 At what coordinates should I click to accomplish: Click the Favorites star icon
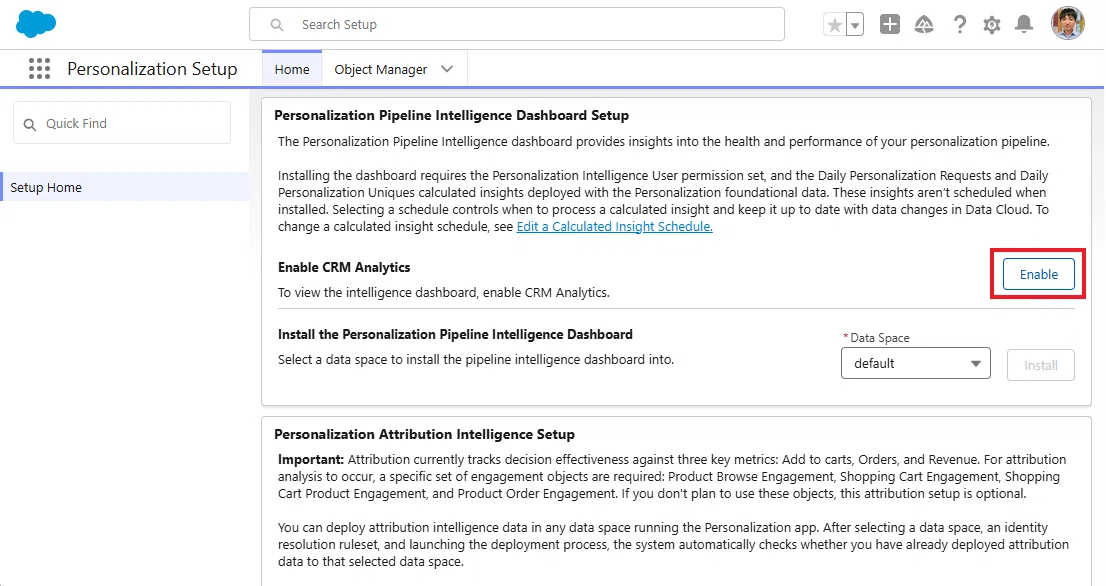tap(834, 25)
